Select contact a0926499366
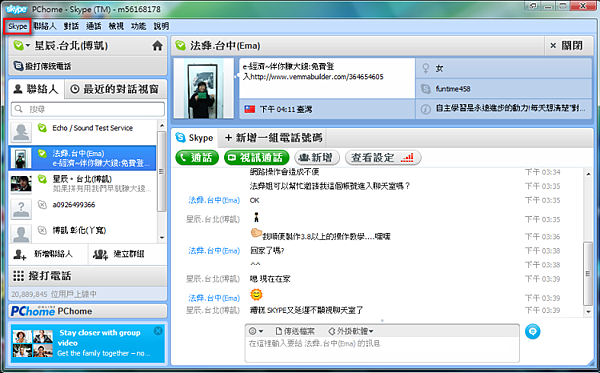Screen dimensions: 600x373 83,209
